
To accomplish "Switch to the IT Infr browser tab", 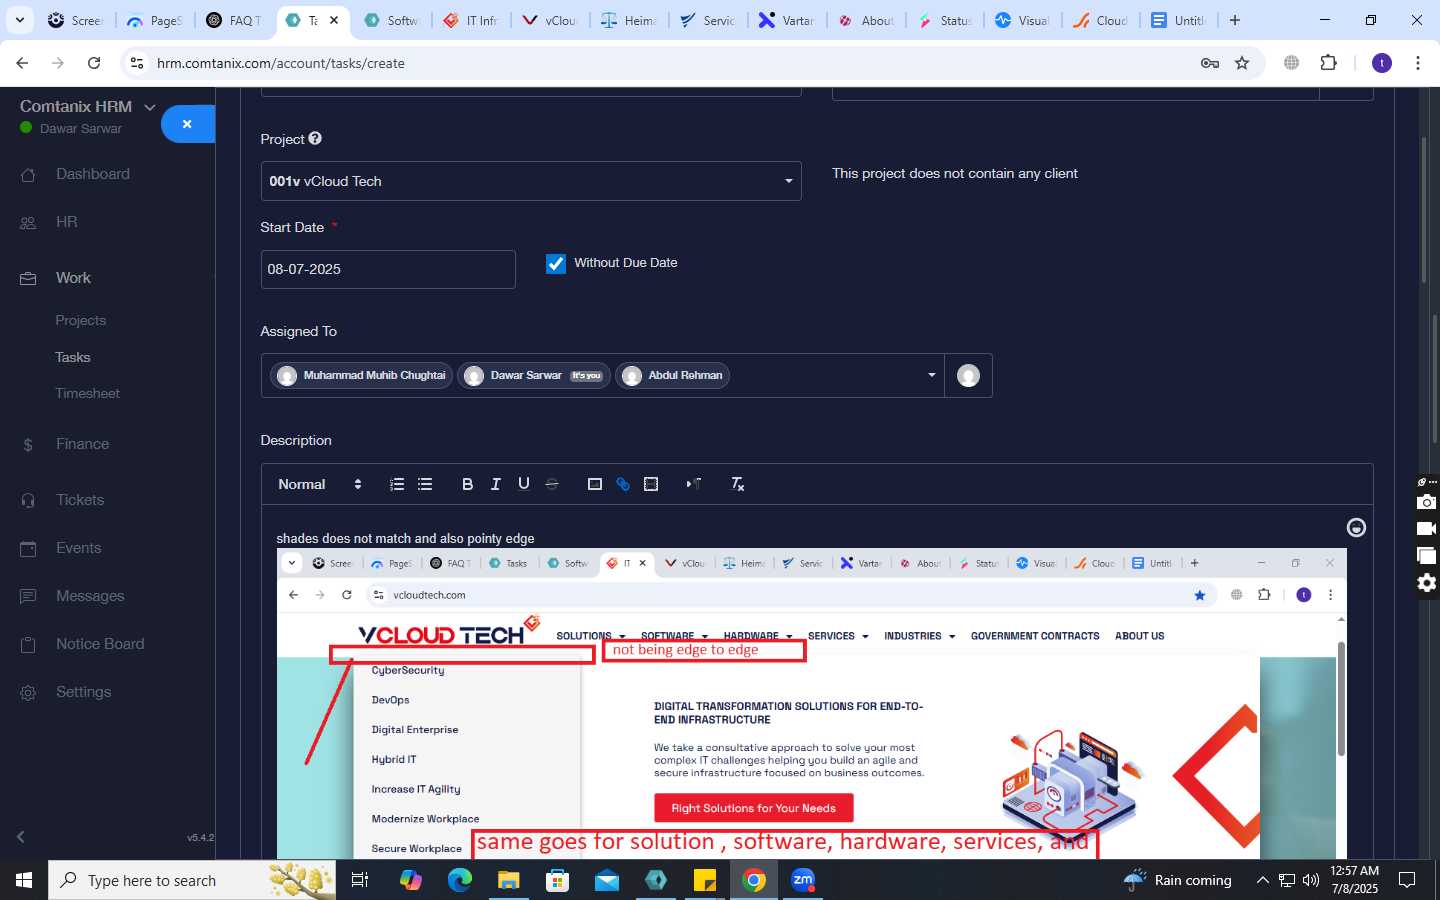I will click(472, 20).
